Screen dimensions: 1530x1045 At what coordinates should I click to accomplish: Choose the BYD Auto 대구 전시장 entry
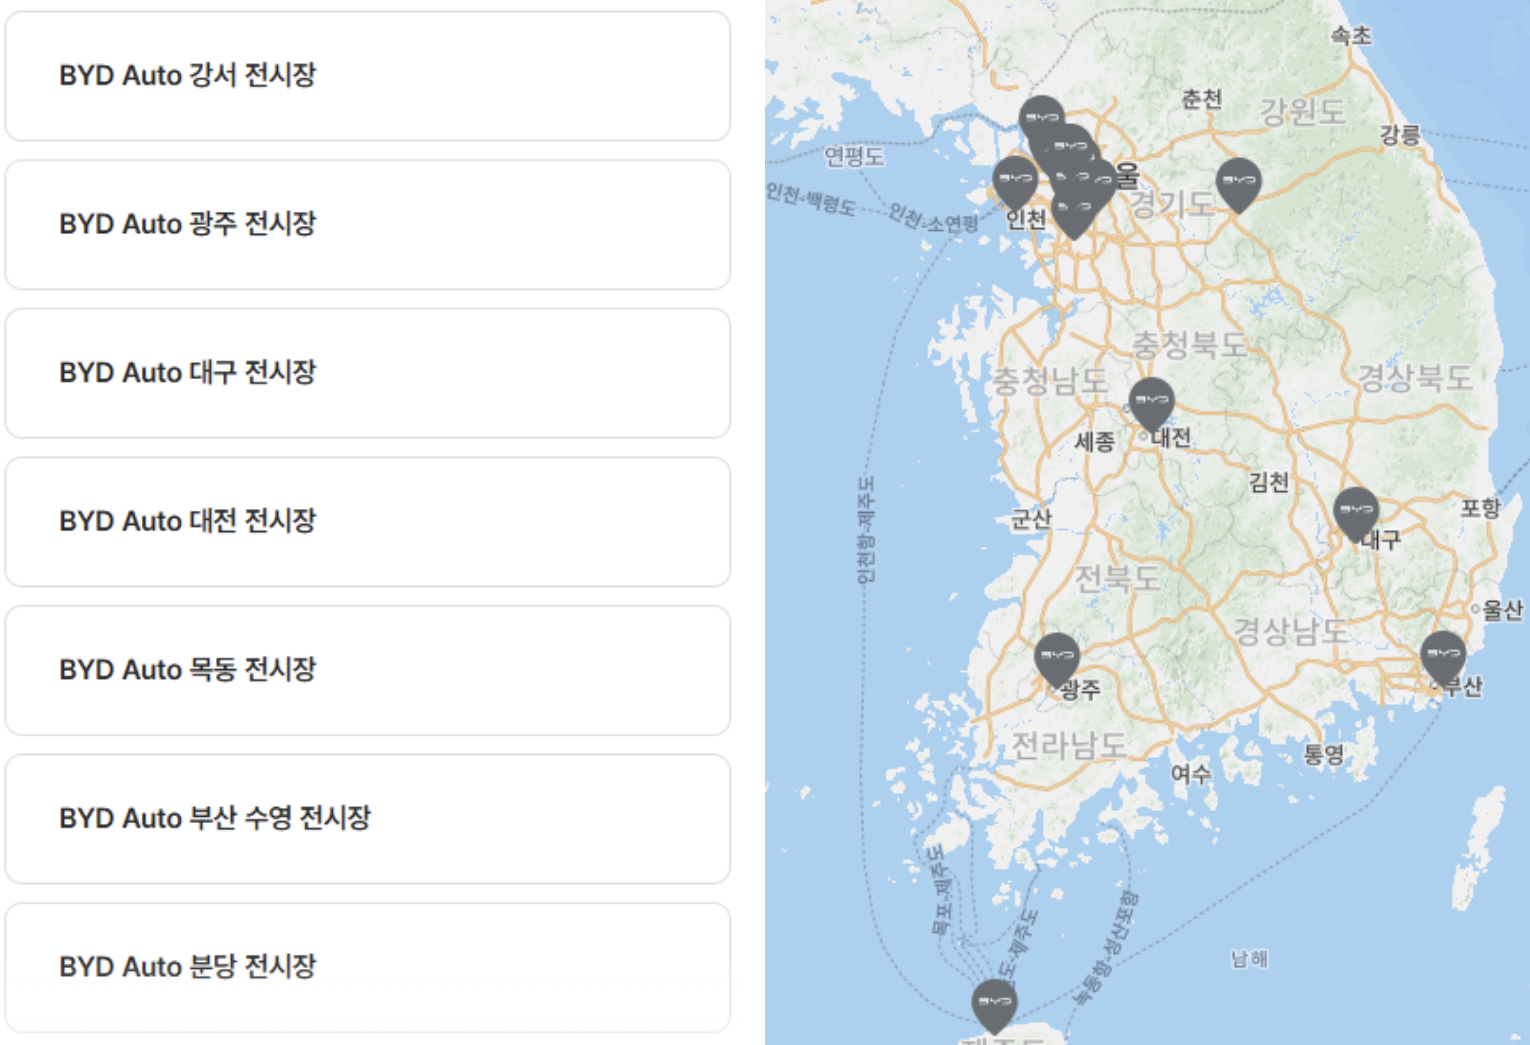pos(367,373)
